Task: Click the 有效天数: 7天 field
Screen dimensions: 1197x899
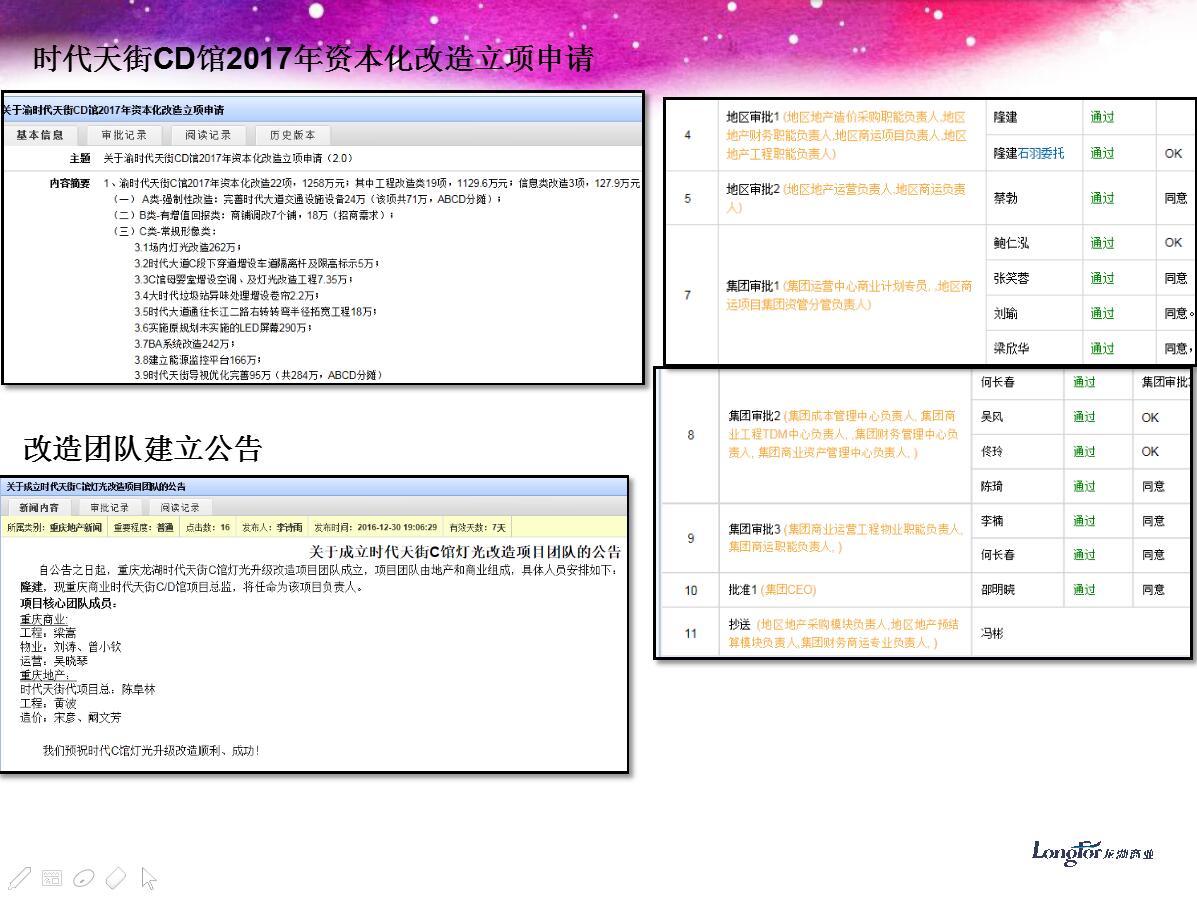Action: pyautogui.click(x=477, y=527)
